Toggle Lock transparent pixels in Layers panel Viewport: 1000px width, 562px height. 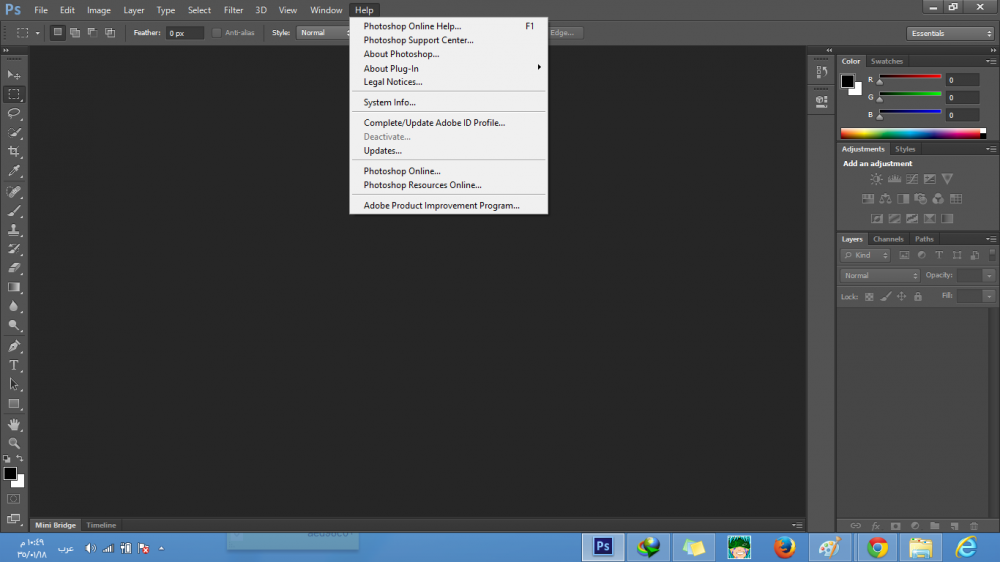point(869,297)
